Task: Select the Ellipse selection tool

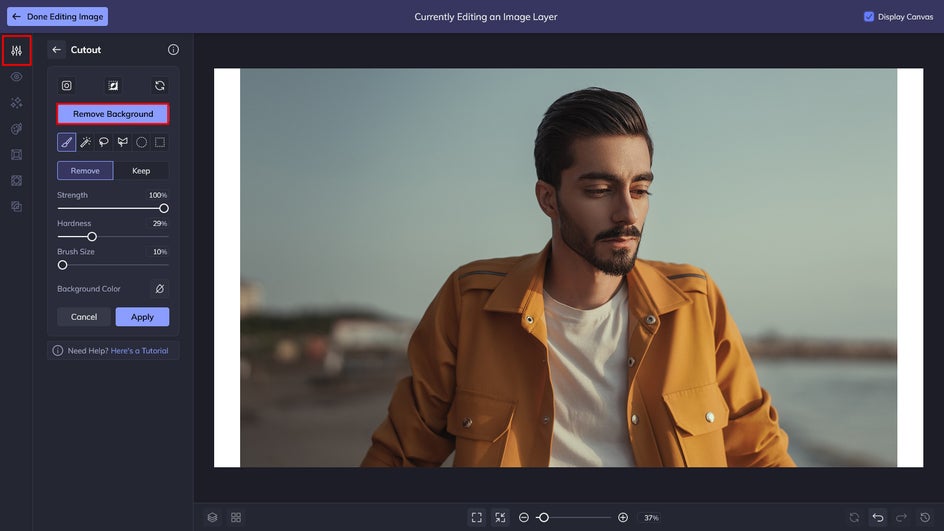Action: click(141, 142)
